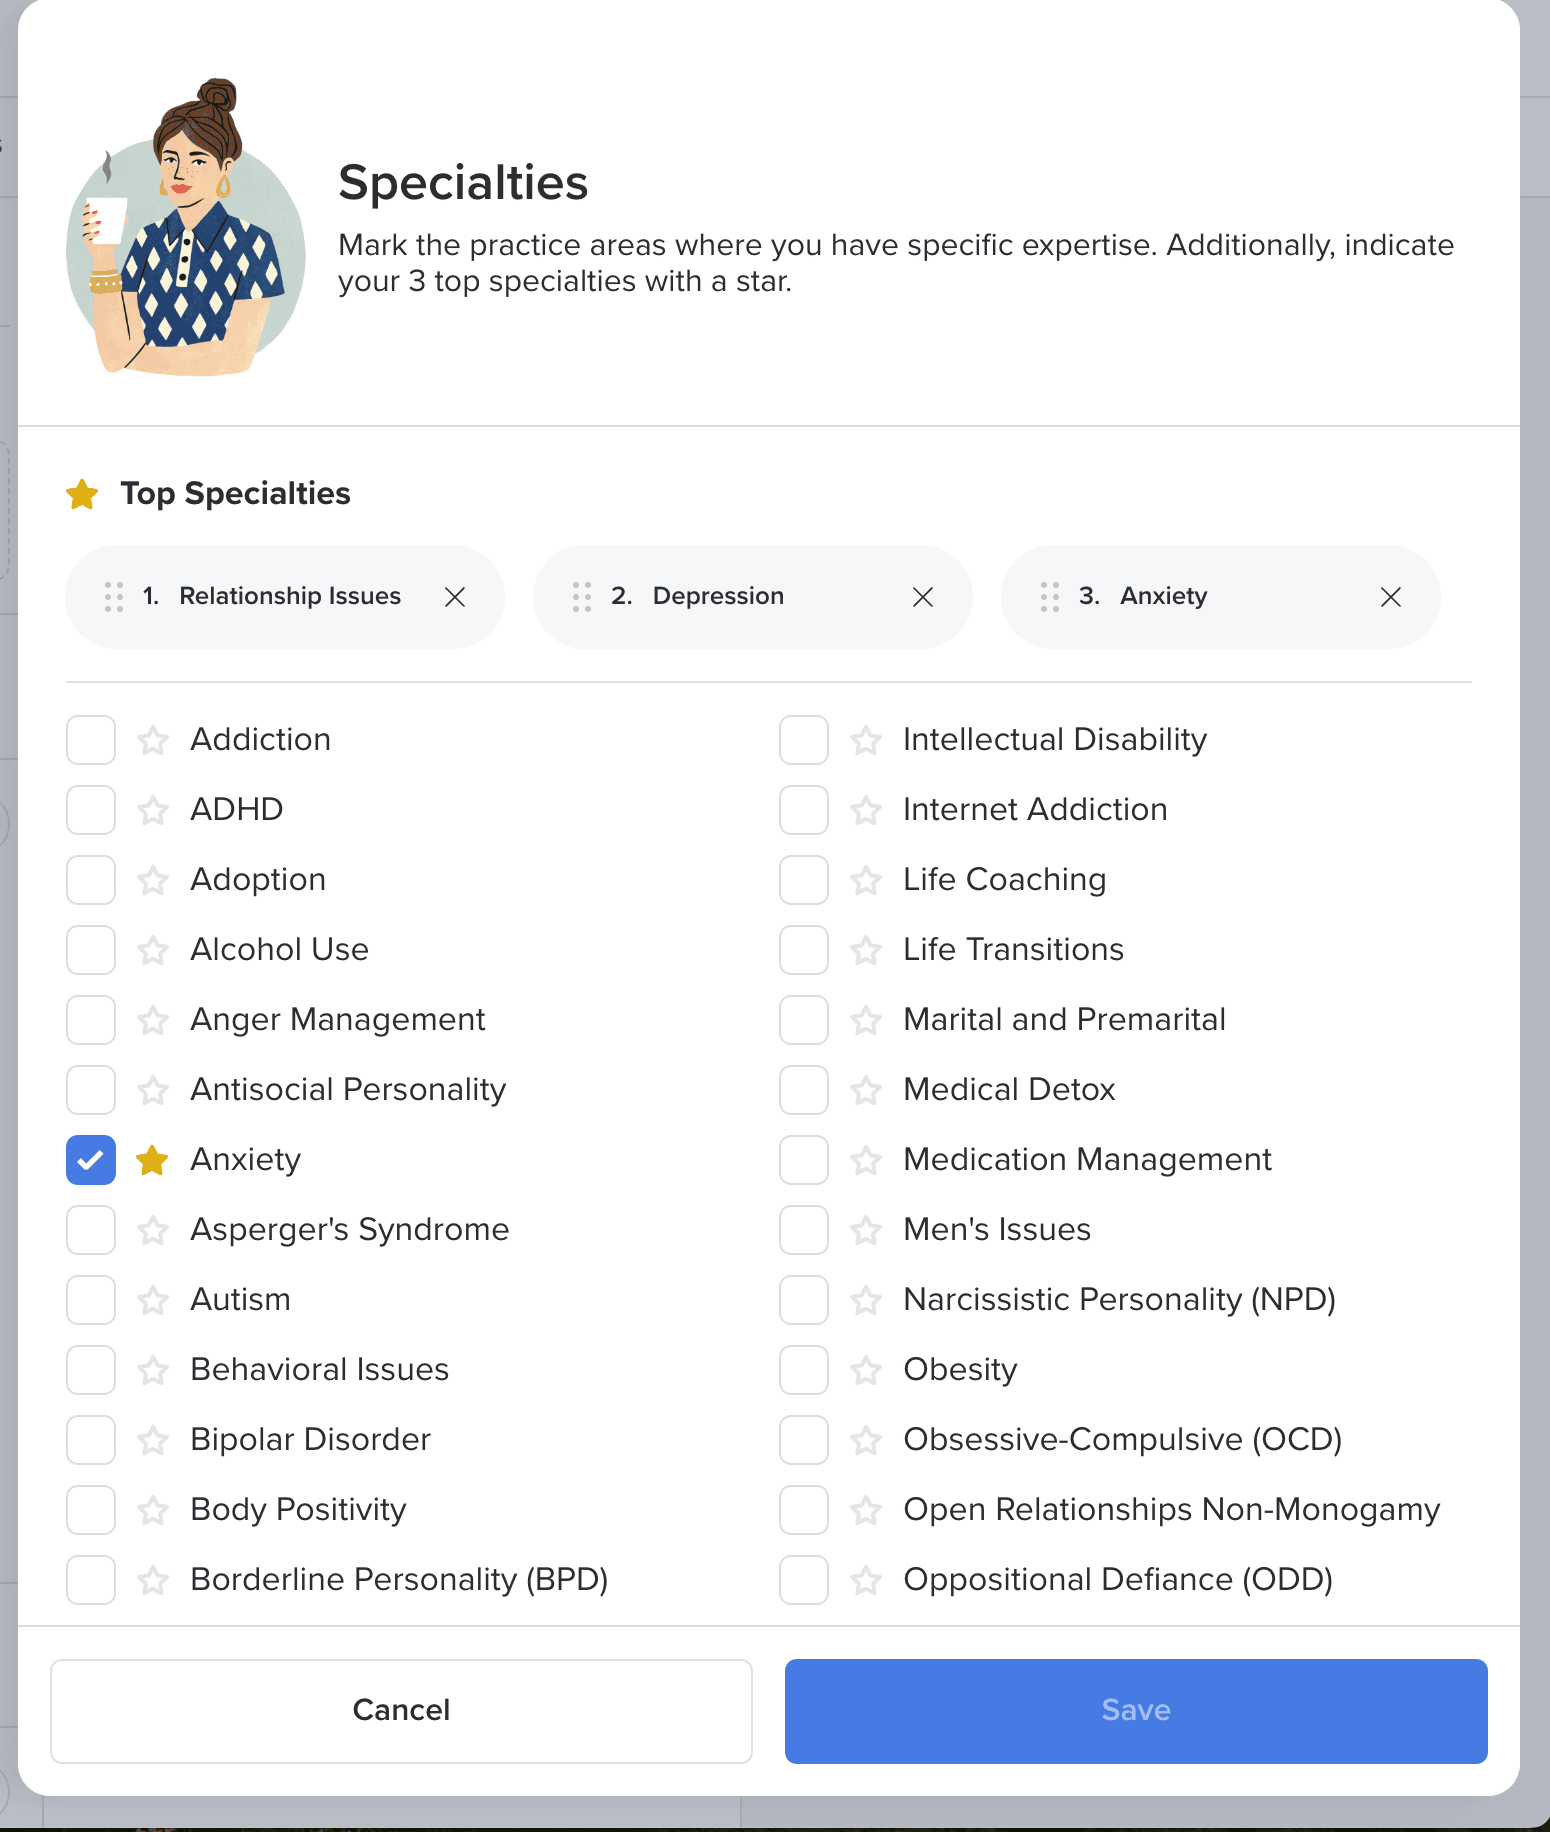Screen dimensions: 1550x1832
Task: Star the Obesity specialty
Action: tap(865, 1370)
